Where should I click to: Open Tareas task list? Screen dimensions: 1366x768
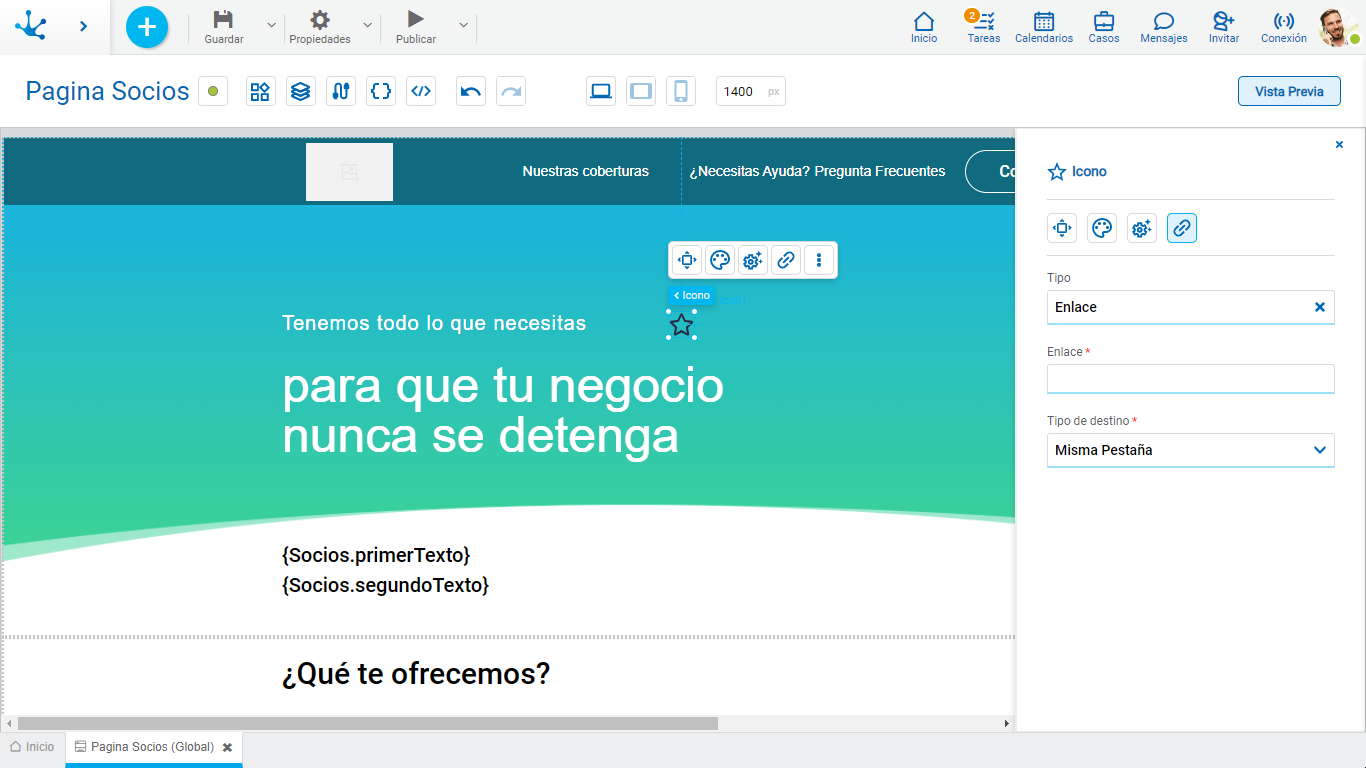[x=984, y=27]
